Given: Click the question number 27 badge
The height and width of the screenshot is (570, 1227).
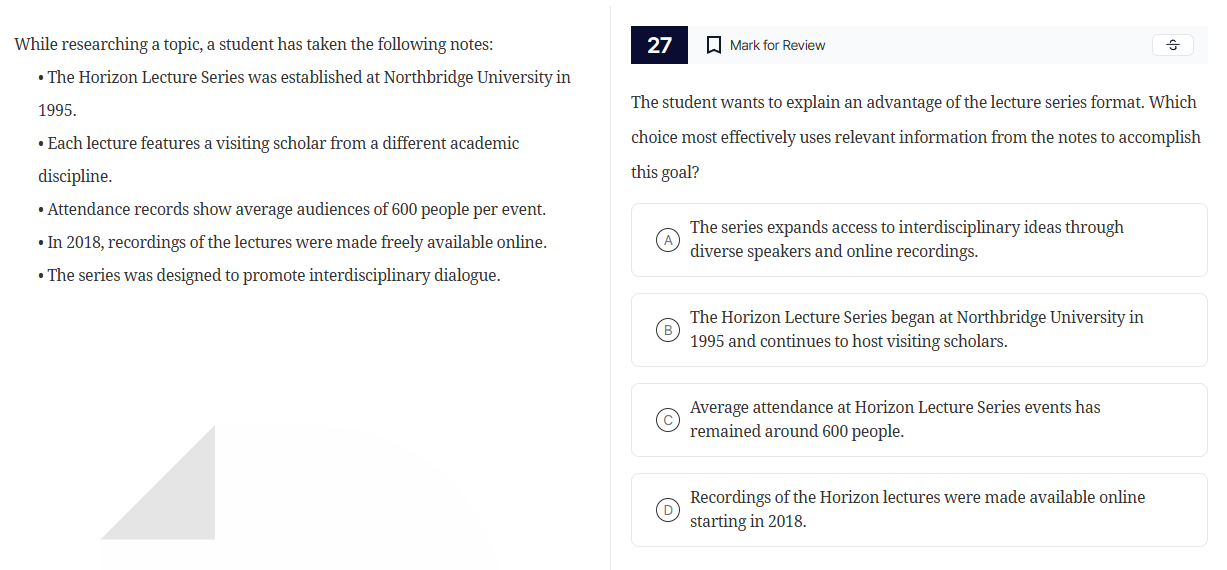Looking at the screenshot, I should pos(659,45).
